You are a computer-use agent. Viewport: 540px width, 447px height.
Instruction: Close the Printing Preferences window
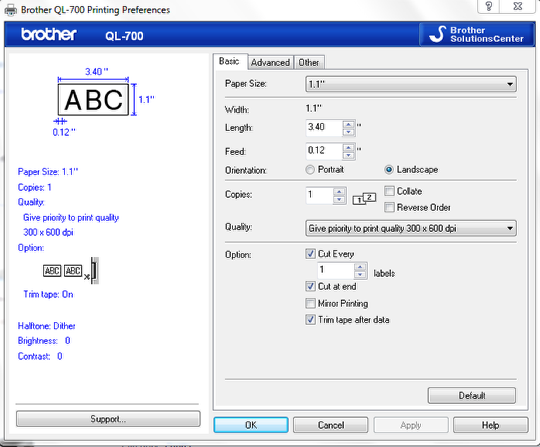[518, 6]
